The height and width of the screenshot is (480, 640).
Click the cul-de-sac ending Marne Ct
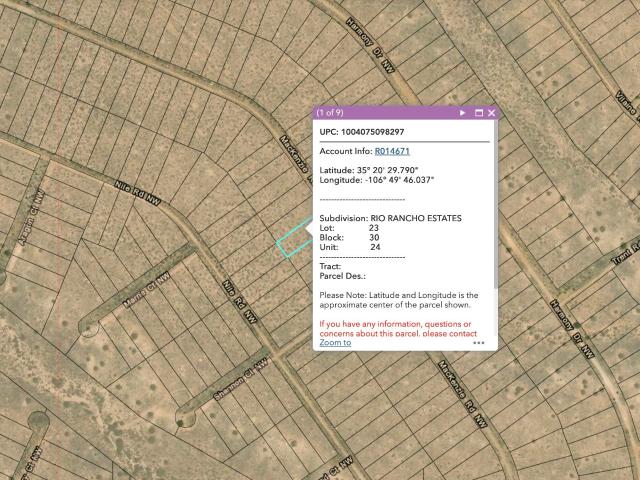click(x=89, y=327)
